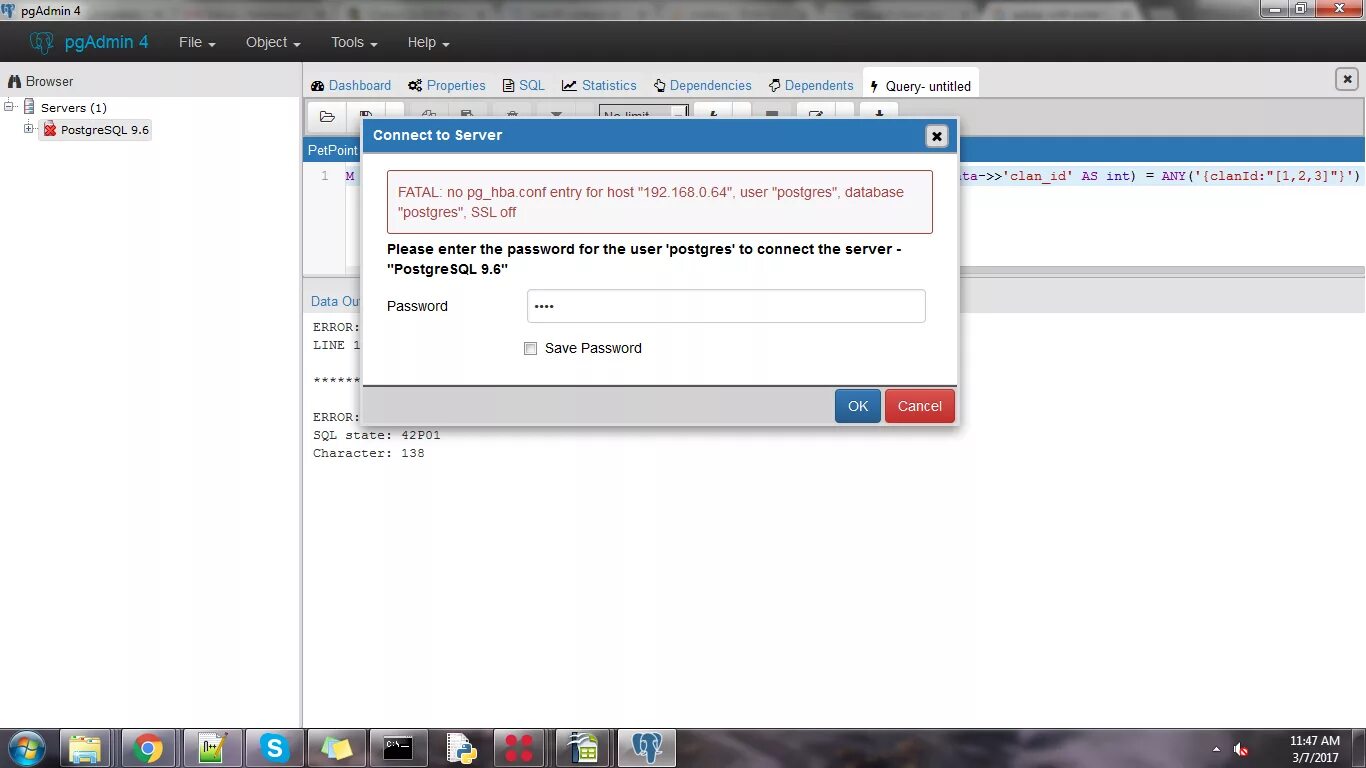The image size is (1366, 768).
Task: Click the taskbar clock showing 11:47 AM
Action: click(1314, 749)
